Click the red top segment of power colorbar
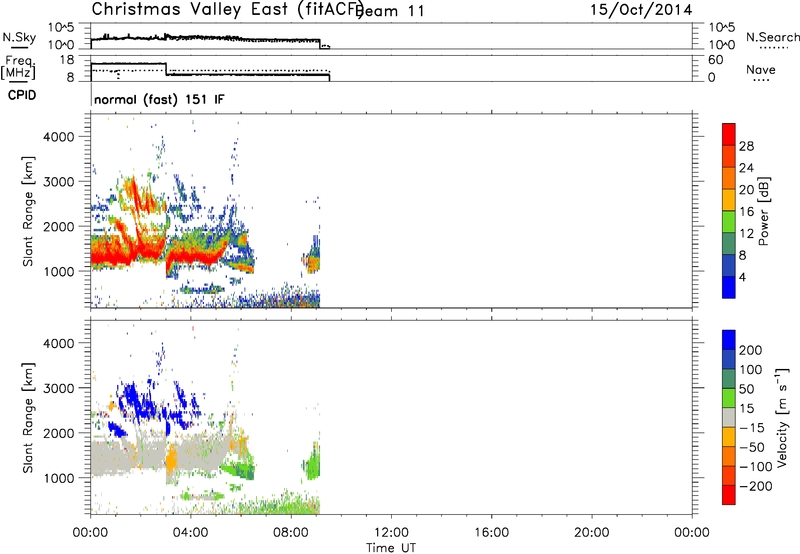This screenshot has width=800, height=554. (x=729, y=134)
